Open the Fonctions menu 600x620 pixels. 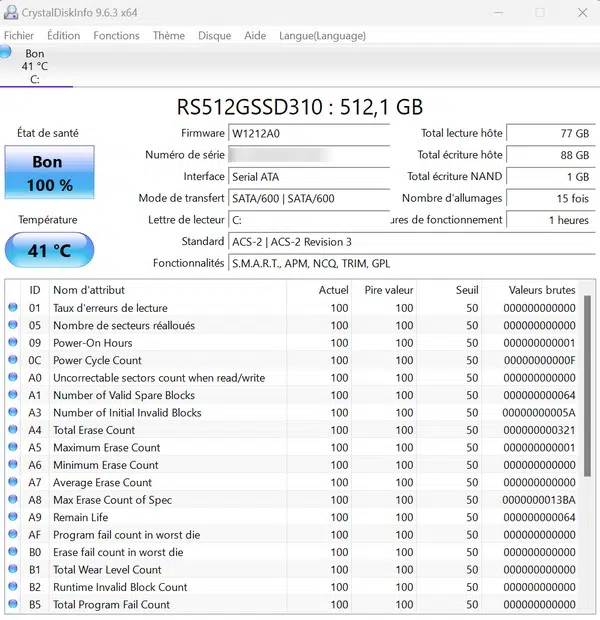tap(116, 35)
